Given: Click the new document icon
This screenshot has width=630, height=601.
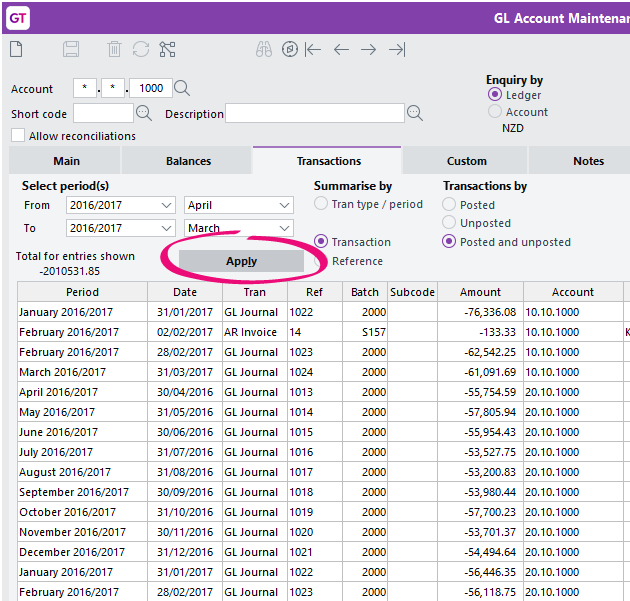Looking at the screenshot, I should pos(16,49).
